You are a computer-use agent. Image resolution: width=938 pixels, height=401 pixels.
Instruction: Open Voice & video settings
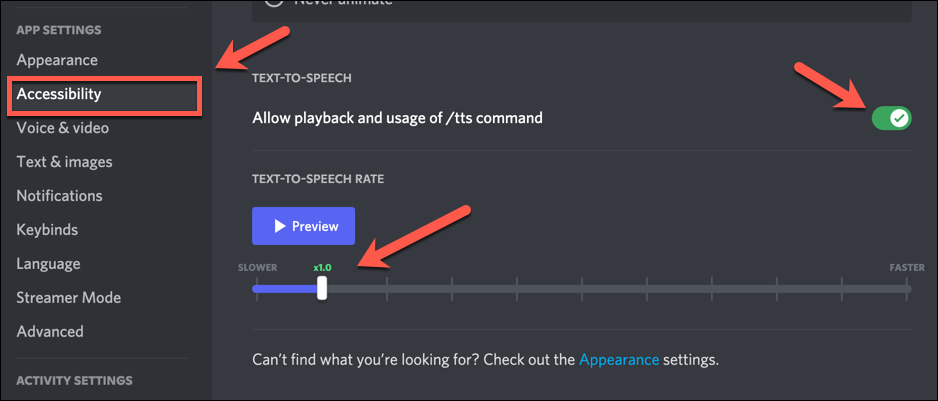pos(63,128)
